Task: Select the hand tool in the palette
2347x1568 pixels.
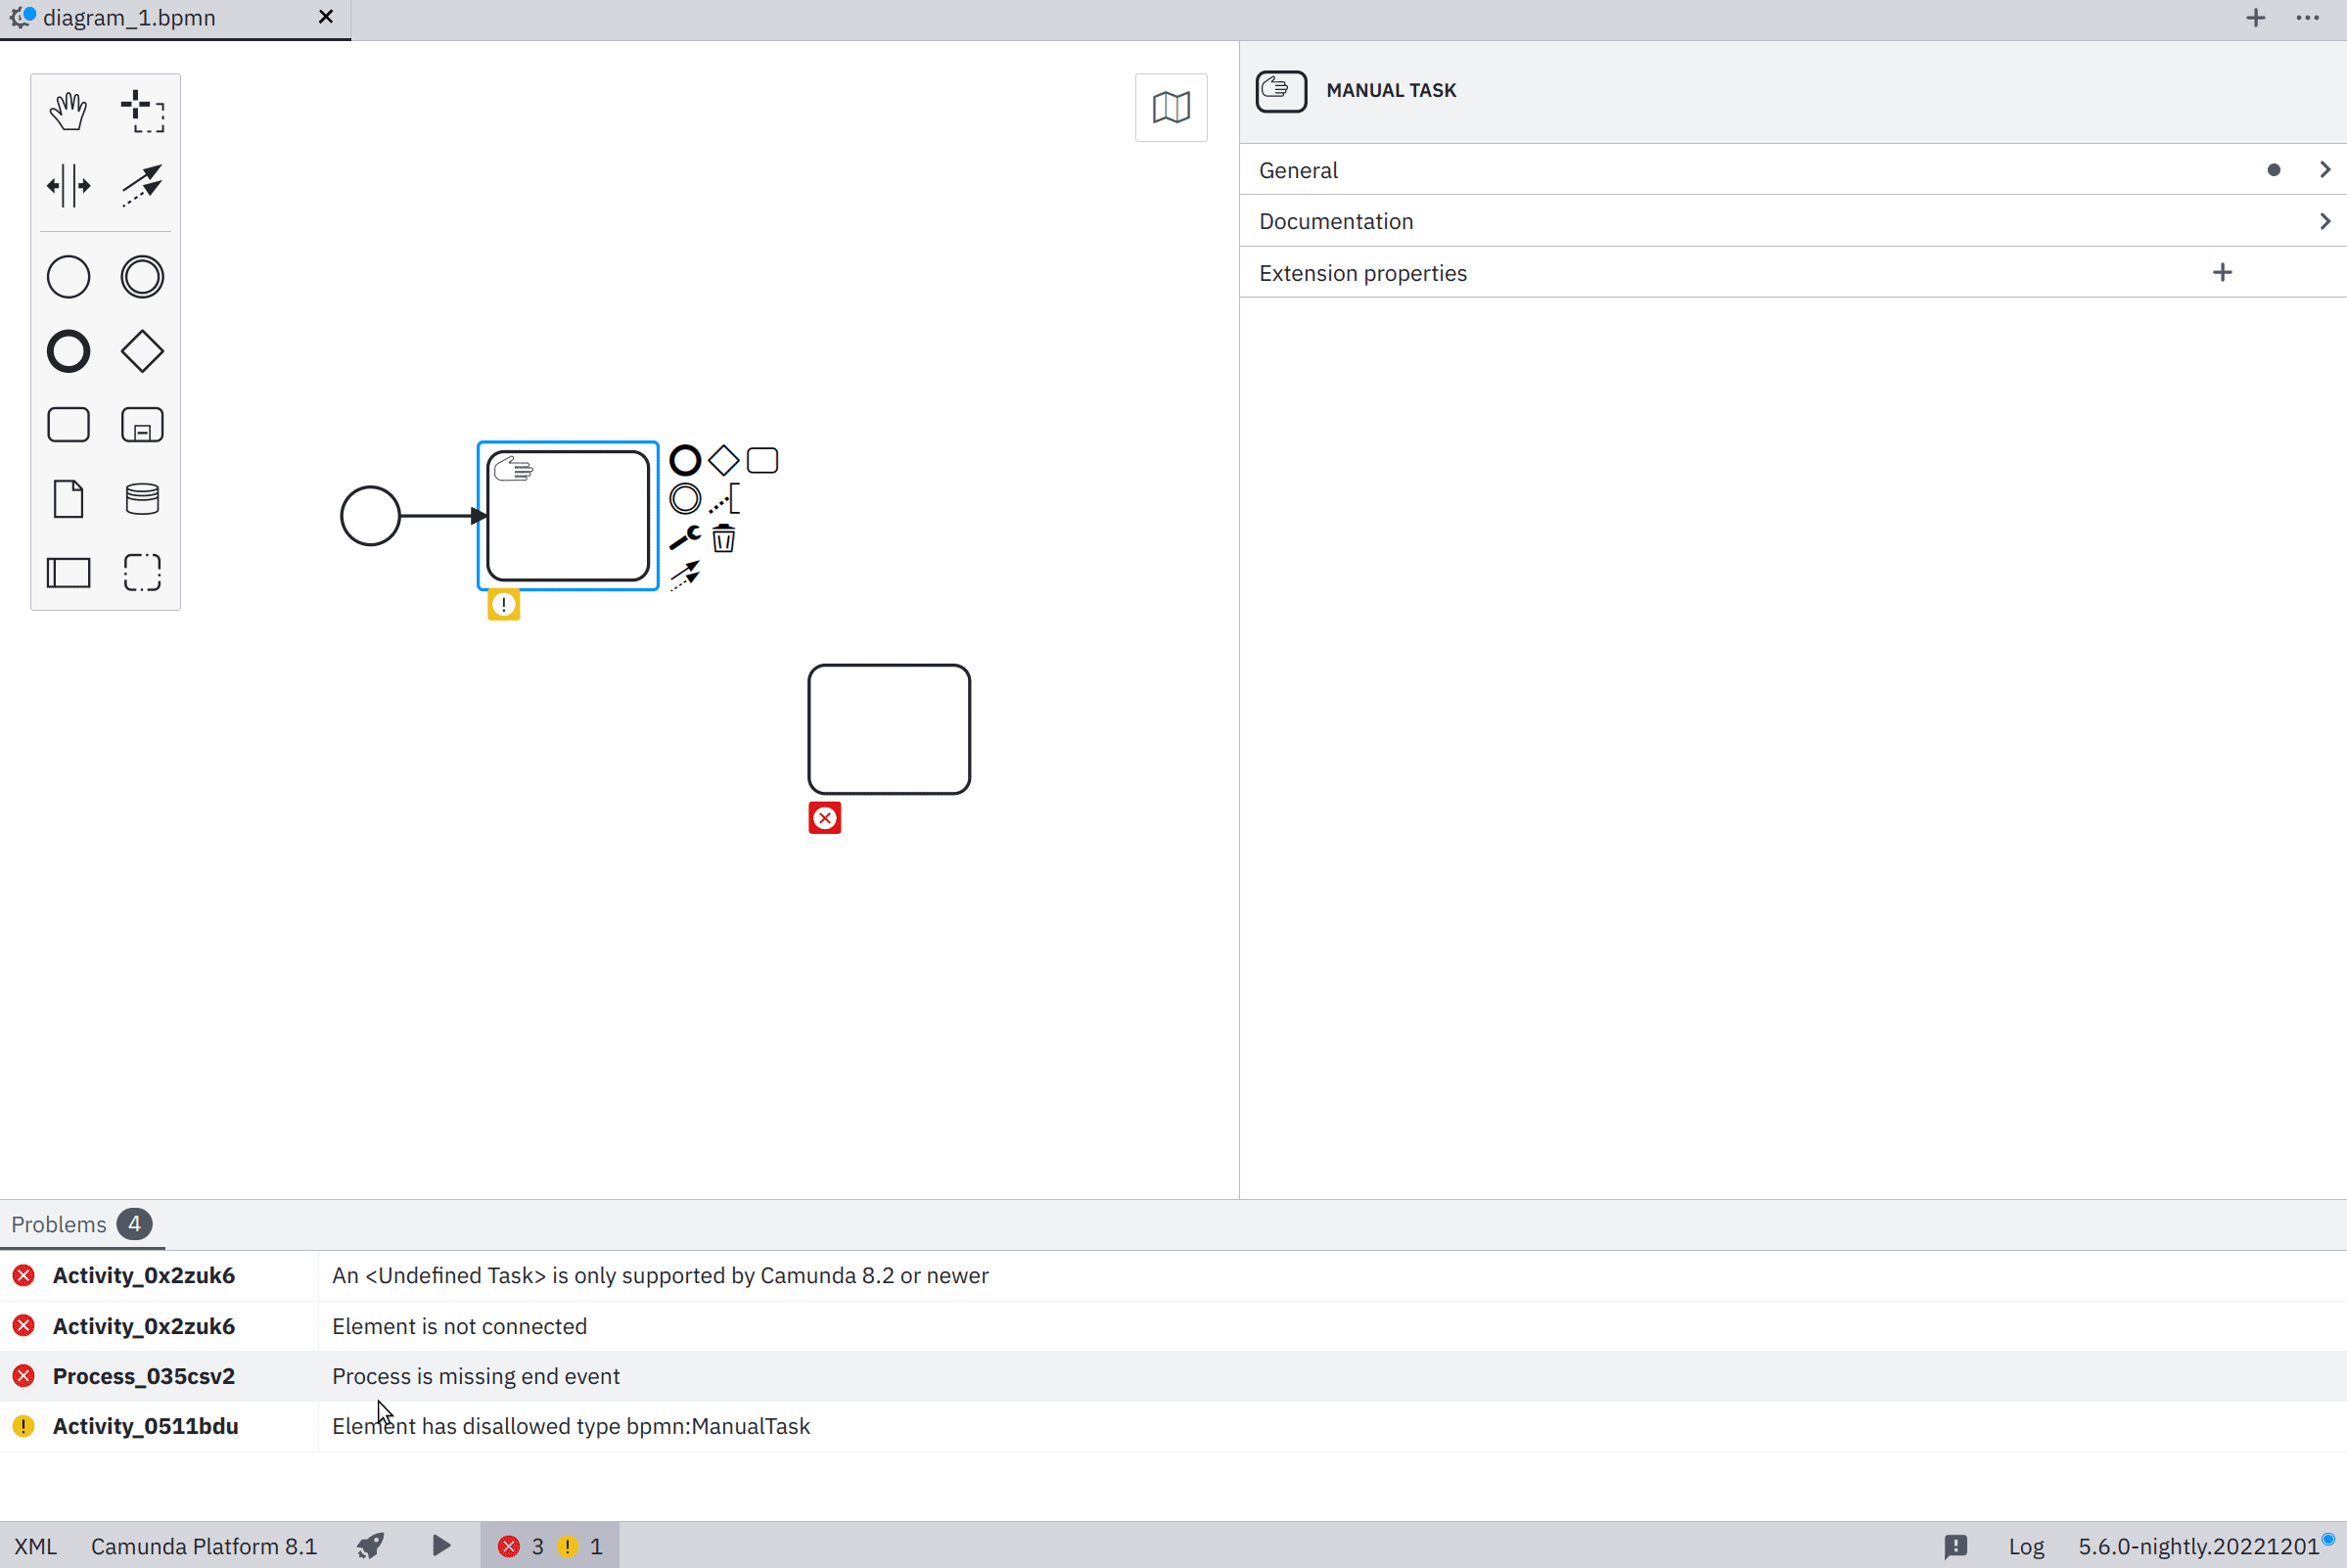Action: coord(68,110)
